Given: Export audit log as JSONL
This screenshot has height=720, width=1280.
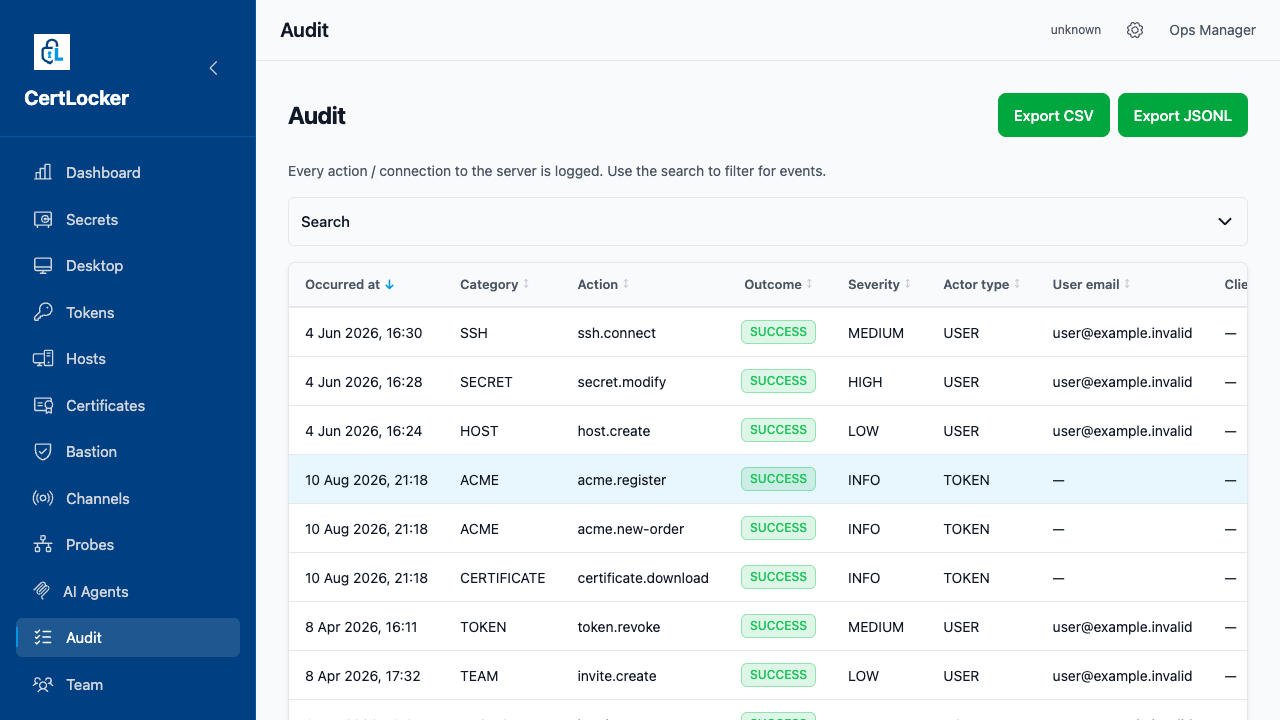Looking at the screenshot, I should point(1183,116).
